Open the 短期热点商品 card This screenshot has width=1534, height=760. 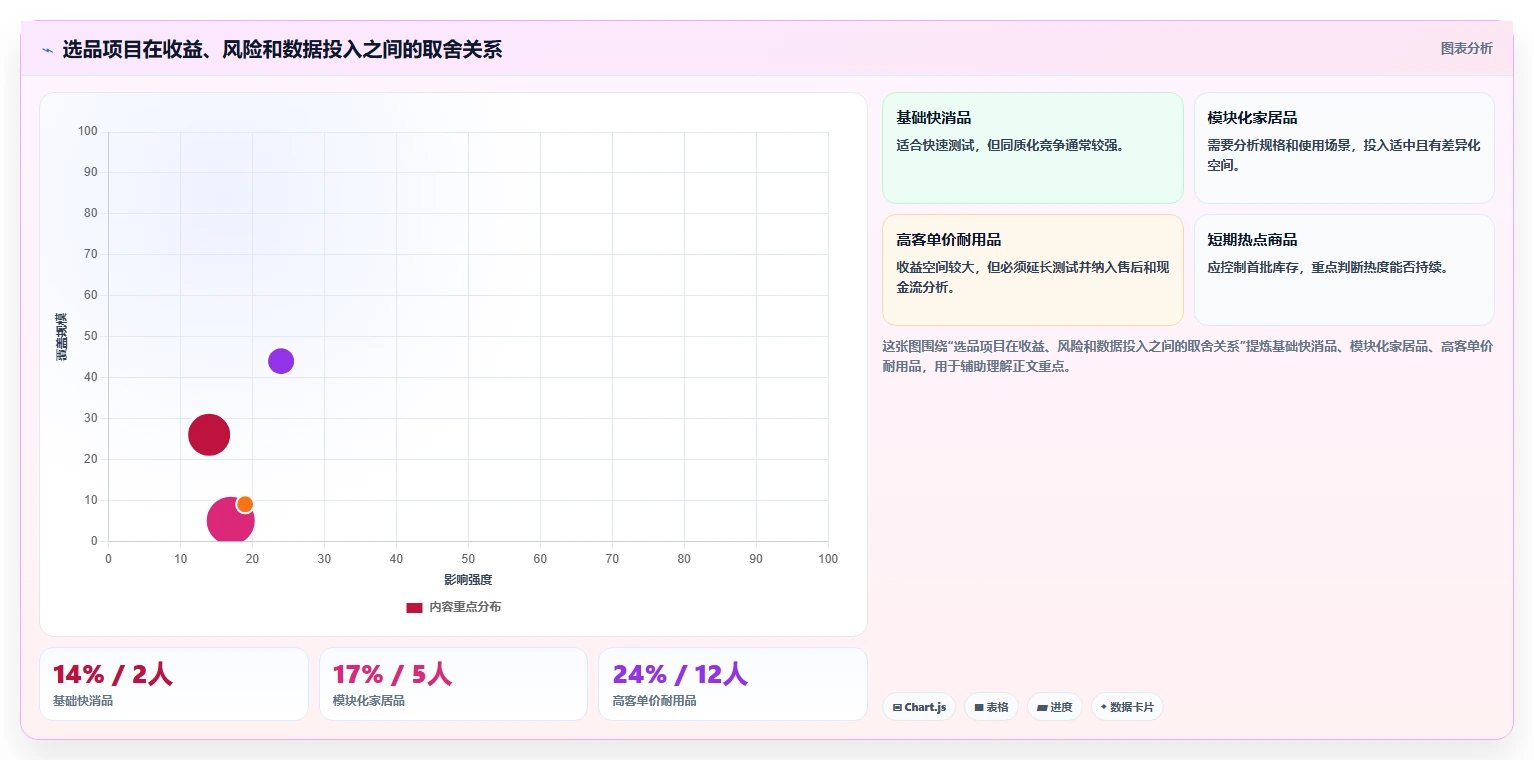(x=1344, y=270)
